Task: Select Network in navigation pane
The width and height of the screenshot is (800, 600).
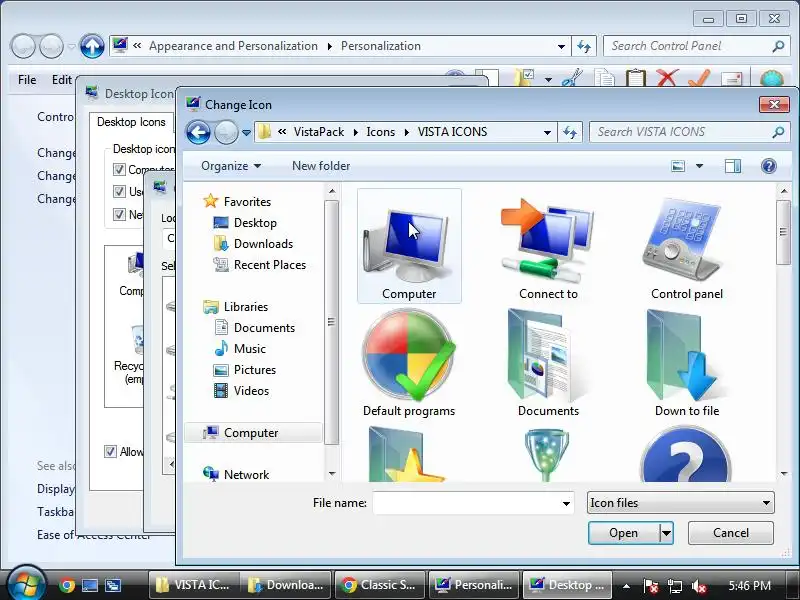Action: 236,474
